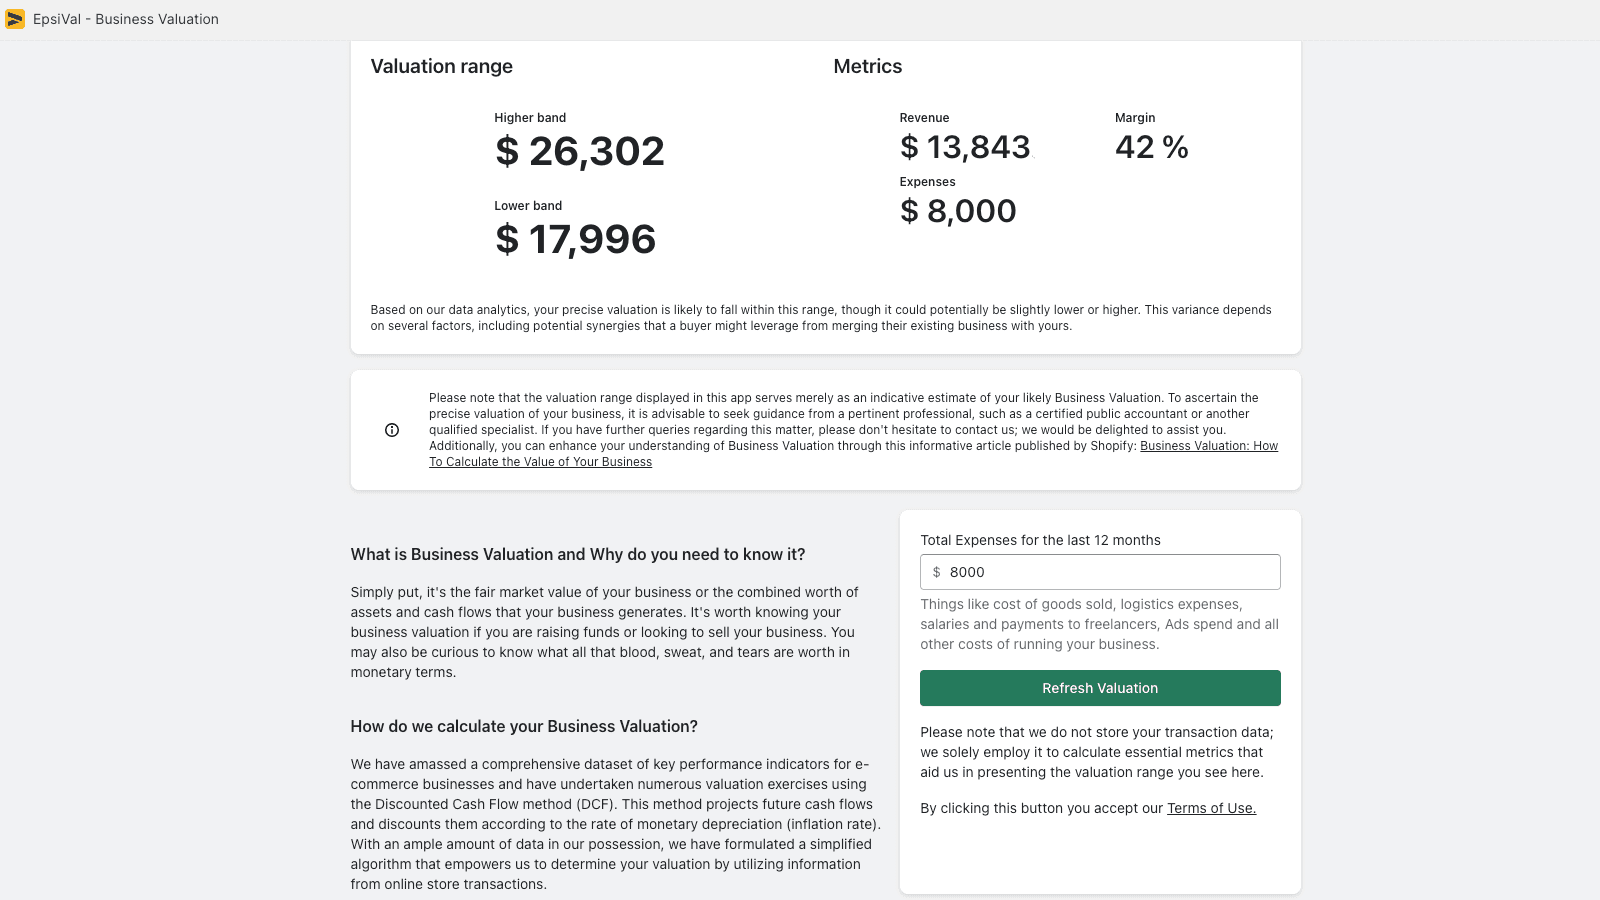Click the dollar symbol inside the expense field
The width and height of the screenshot is (1600, 900).
click(935, 572)
